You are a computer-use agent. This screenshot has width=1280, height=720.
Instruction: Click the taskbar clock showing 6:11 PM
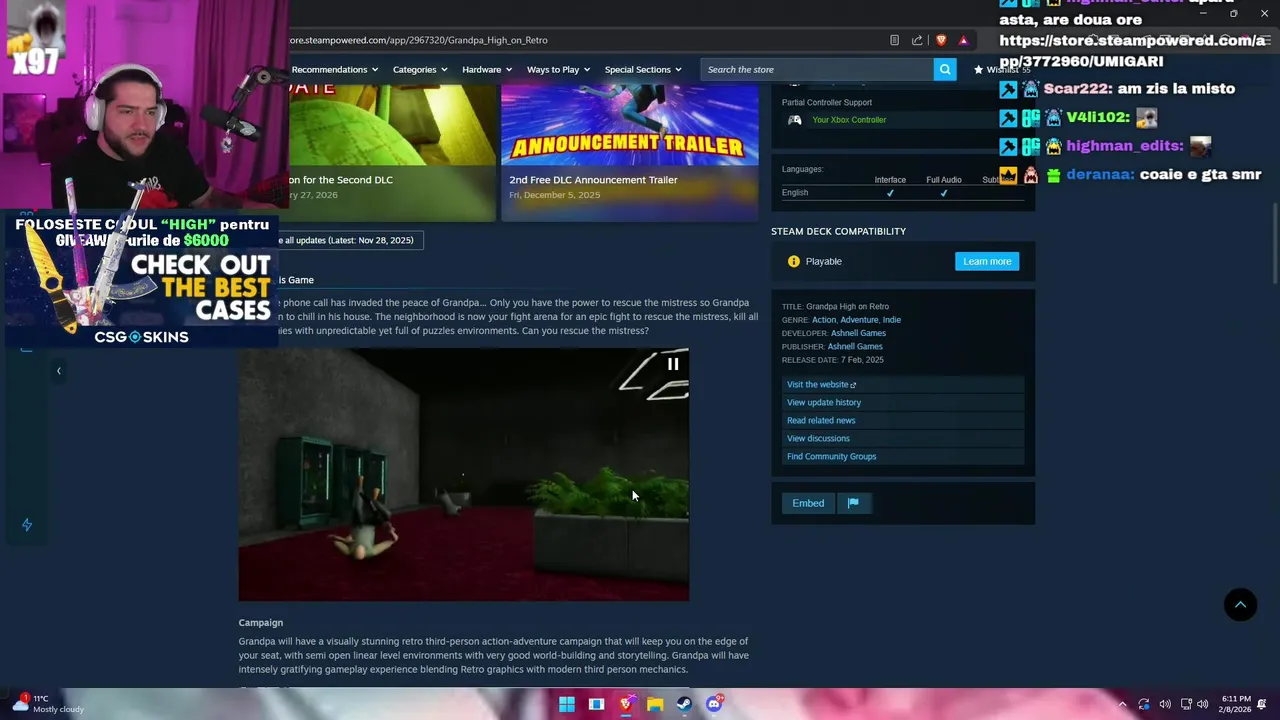coord(1235,704)
